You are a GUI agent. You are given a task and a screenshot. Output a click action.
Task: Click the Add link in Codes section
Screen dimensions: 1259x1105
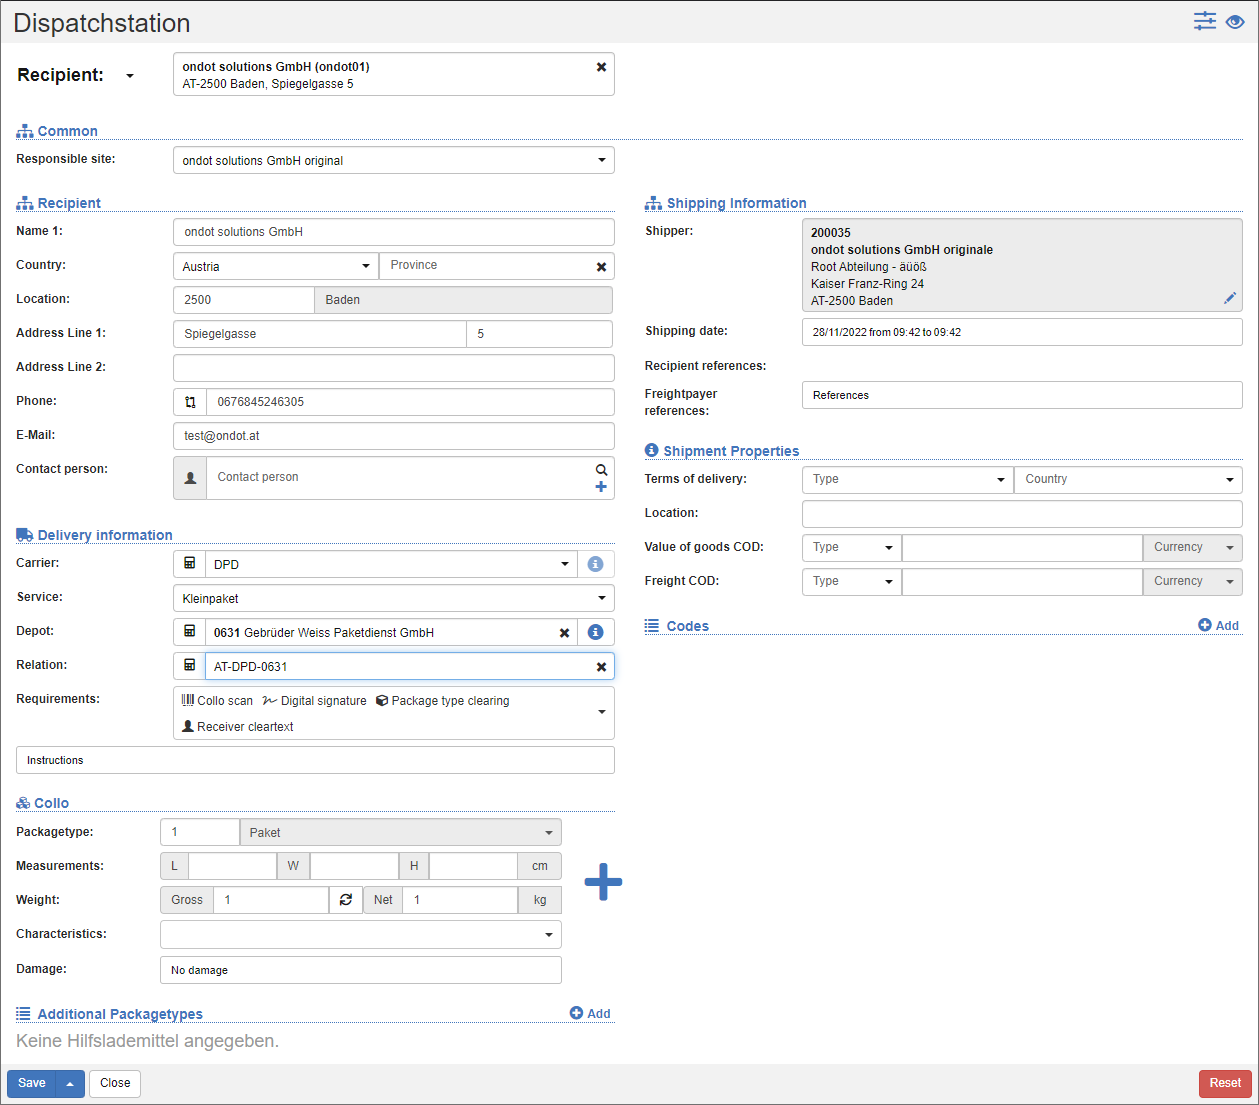(x=1219, y=626)
